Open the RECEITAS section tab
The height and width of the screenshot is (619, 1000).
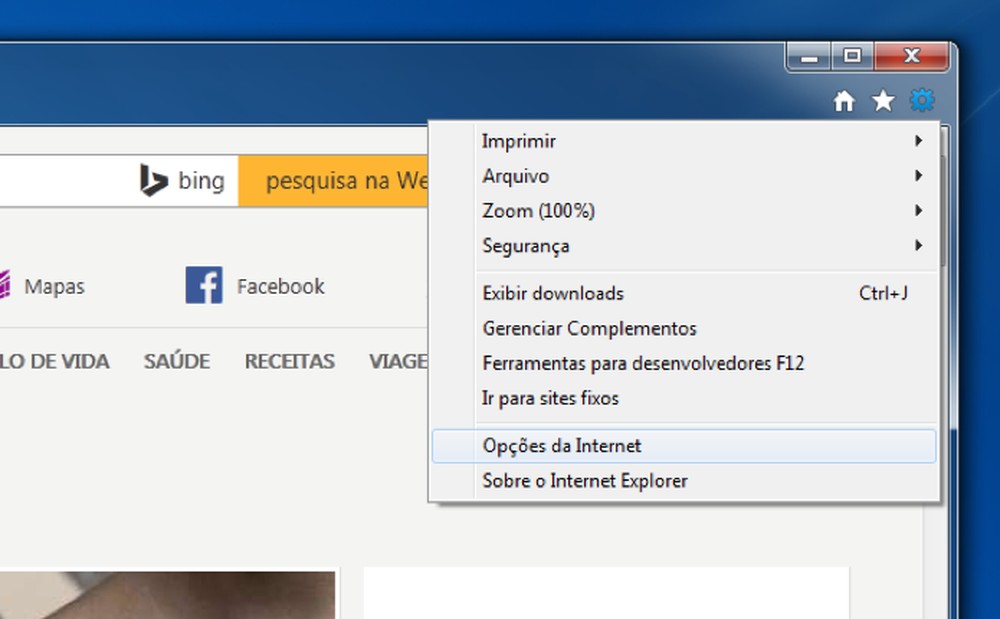(289, 362)
